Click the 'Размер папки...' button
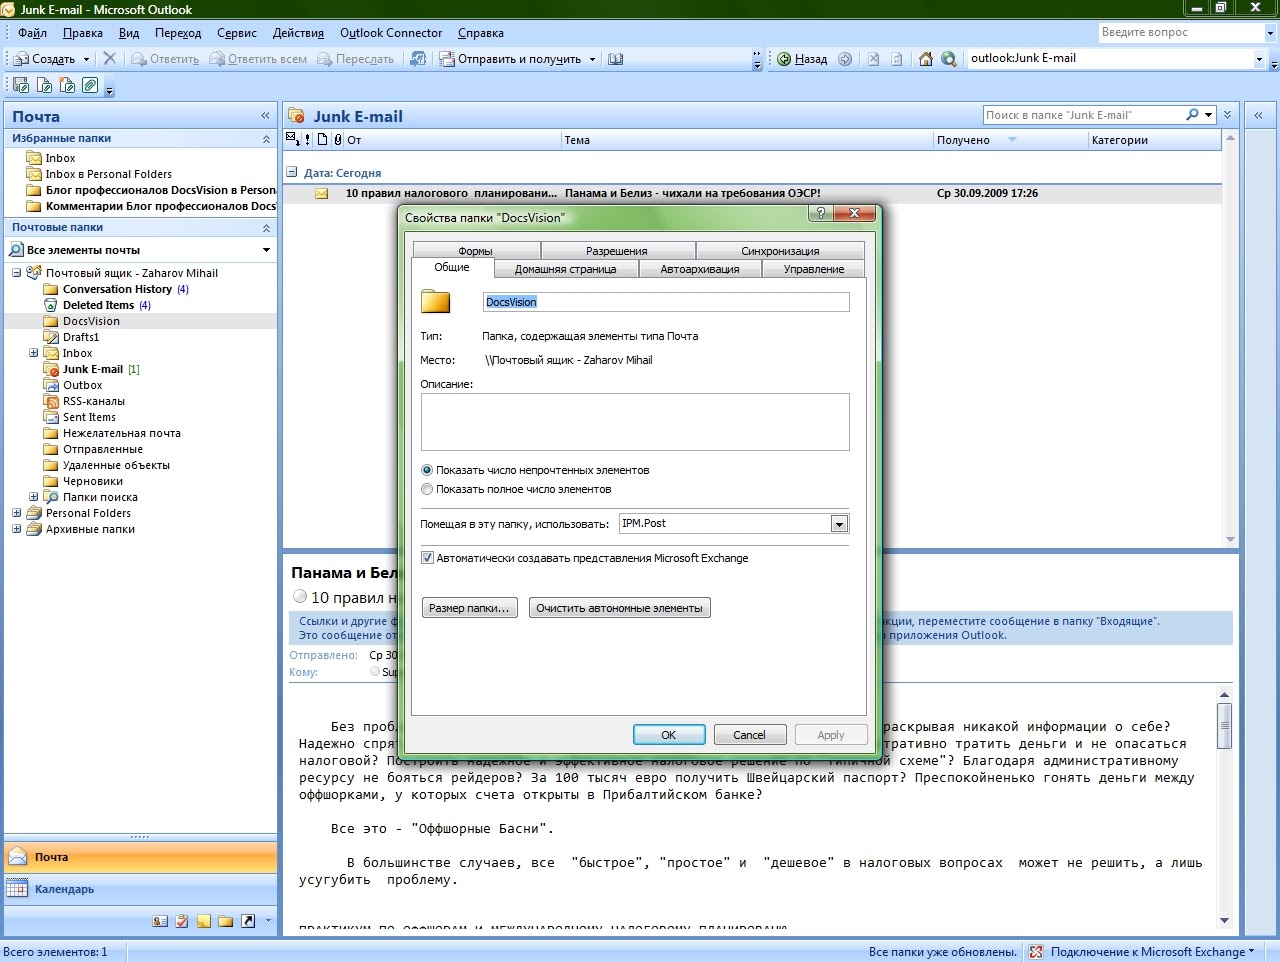The image size is (1280, 962). (469, 608)
